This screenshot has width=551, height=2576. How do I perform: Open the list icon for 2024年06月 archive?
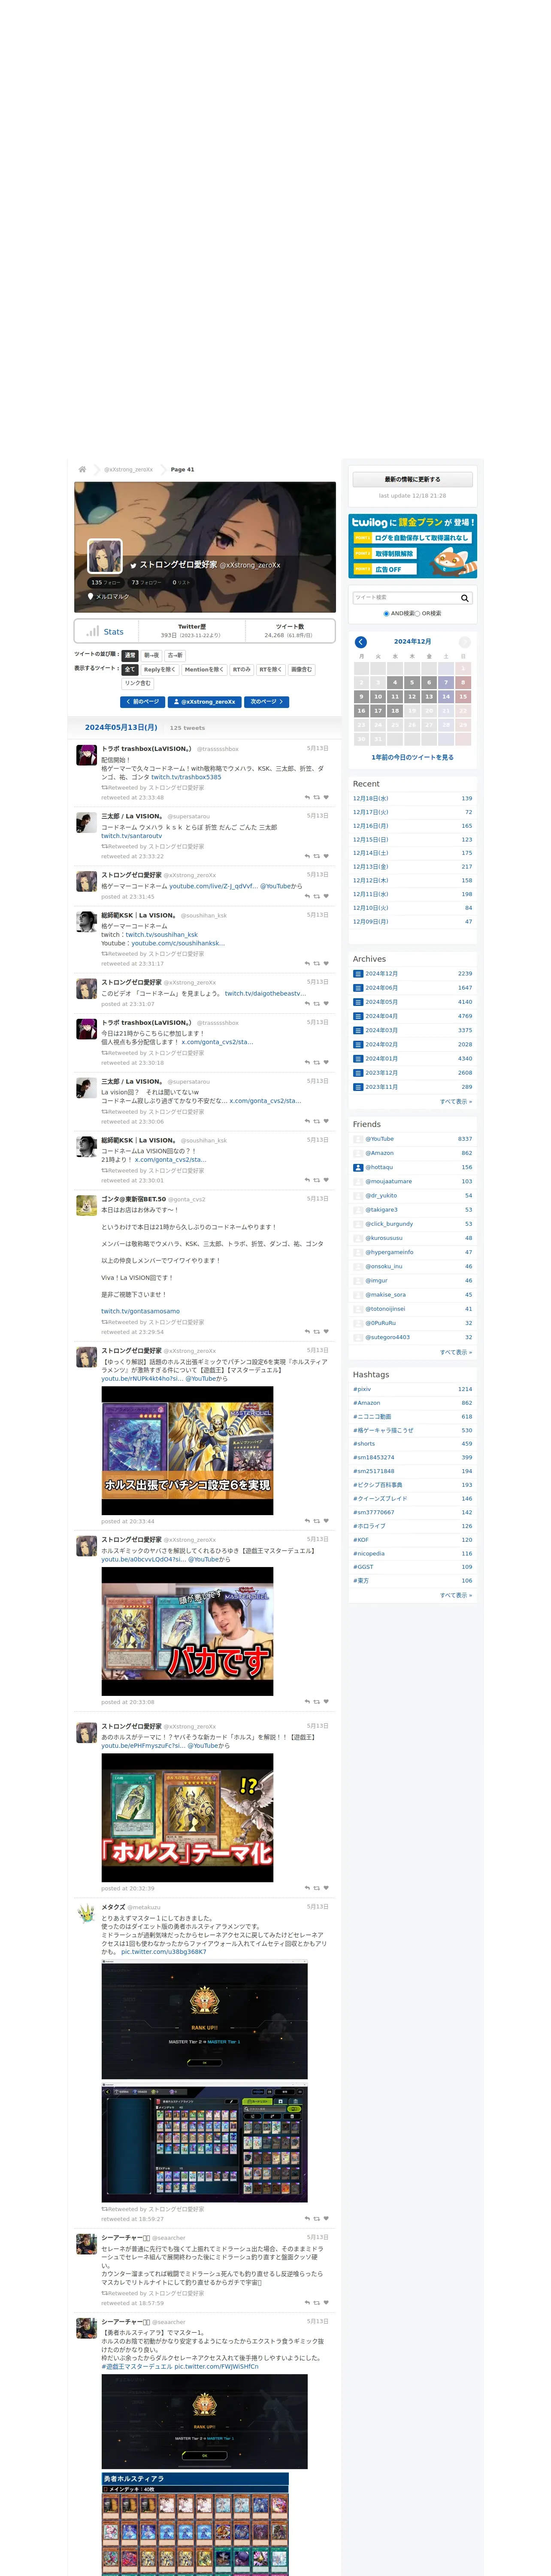358,987
